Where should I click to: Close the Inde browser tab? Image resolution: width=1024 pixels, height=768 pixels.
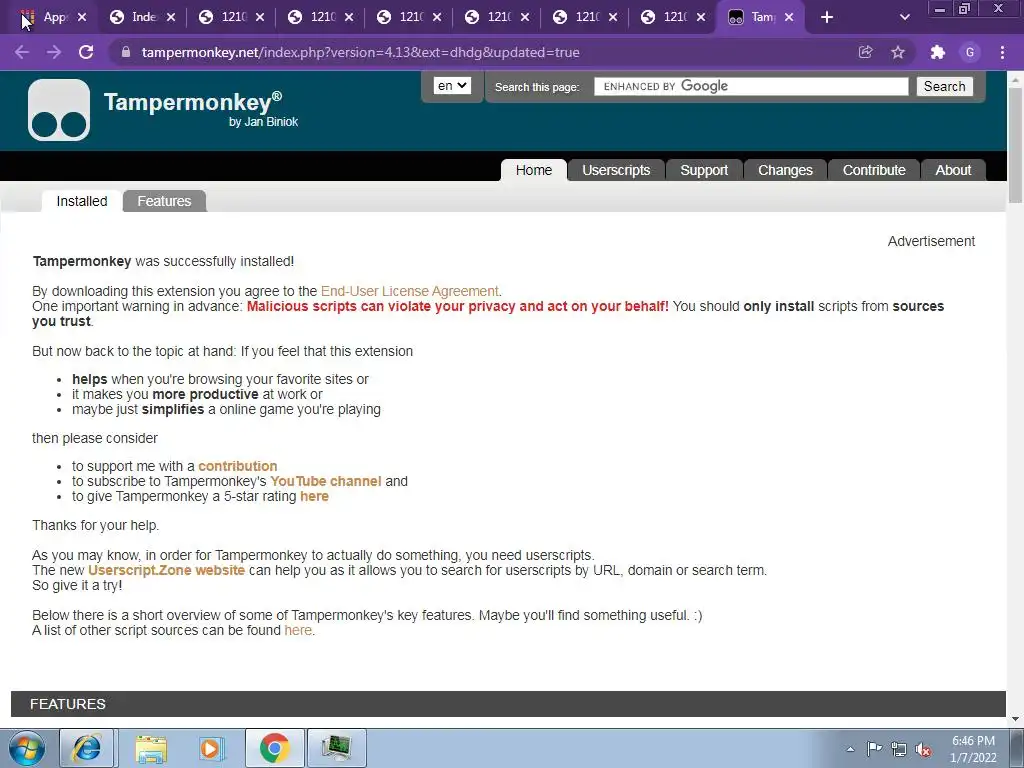click(171, 17)
